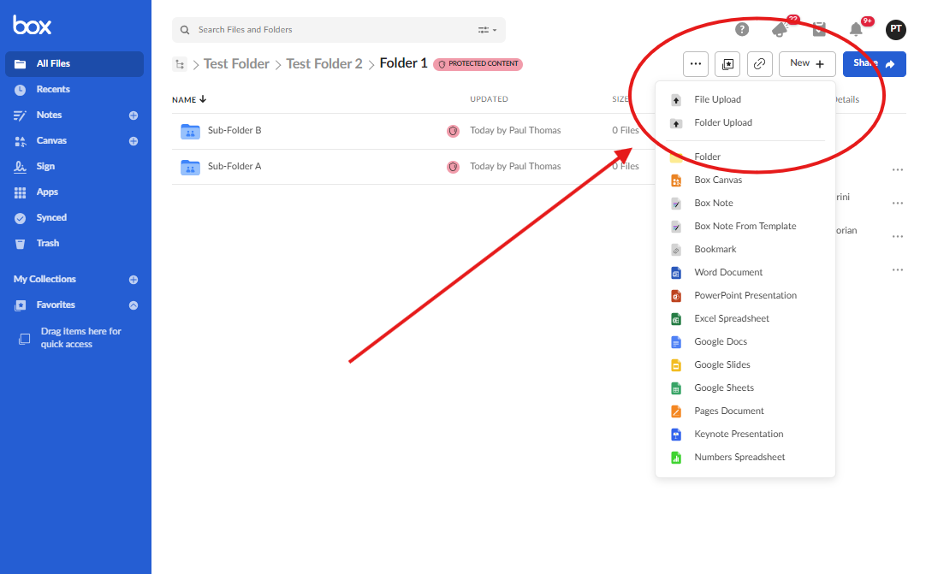Choose Folder Upload from New menu

pos(745,123)
